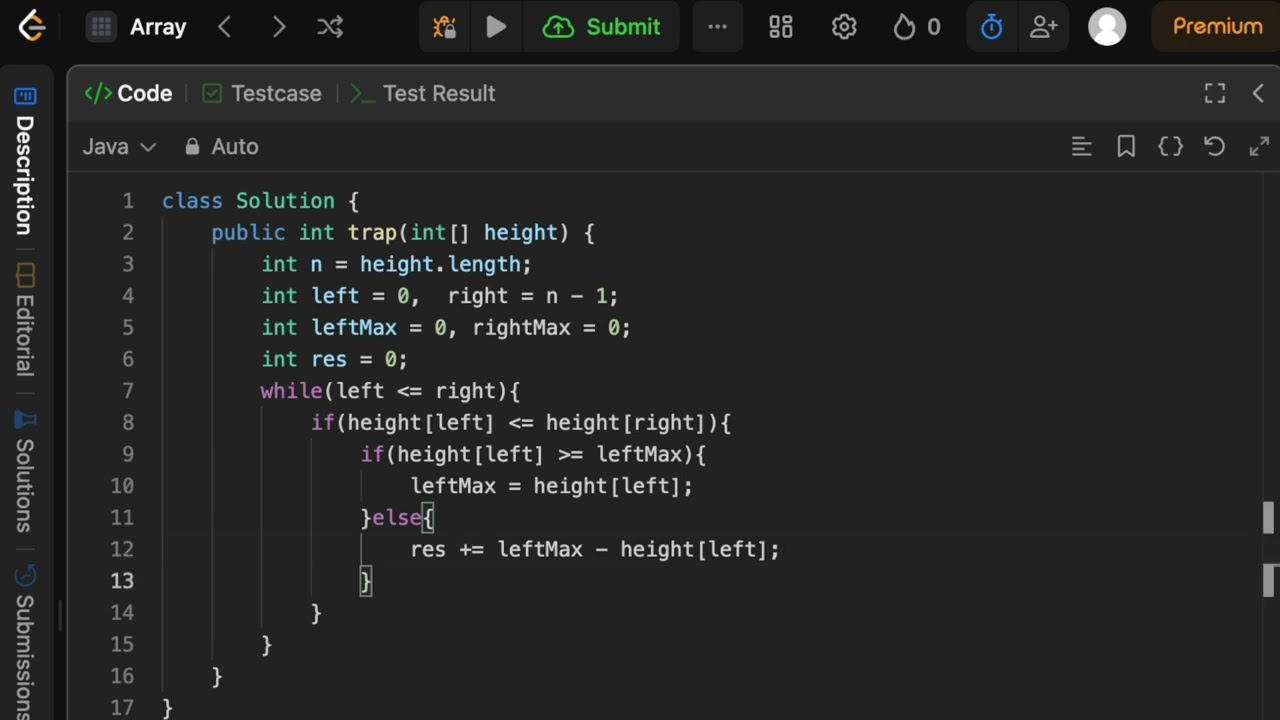Click 'res += leftMax - height[left];' line
The image size is (1280, 720).
click(x=594, y=549)
